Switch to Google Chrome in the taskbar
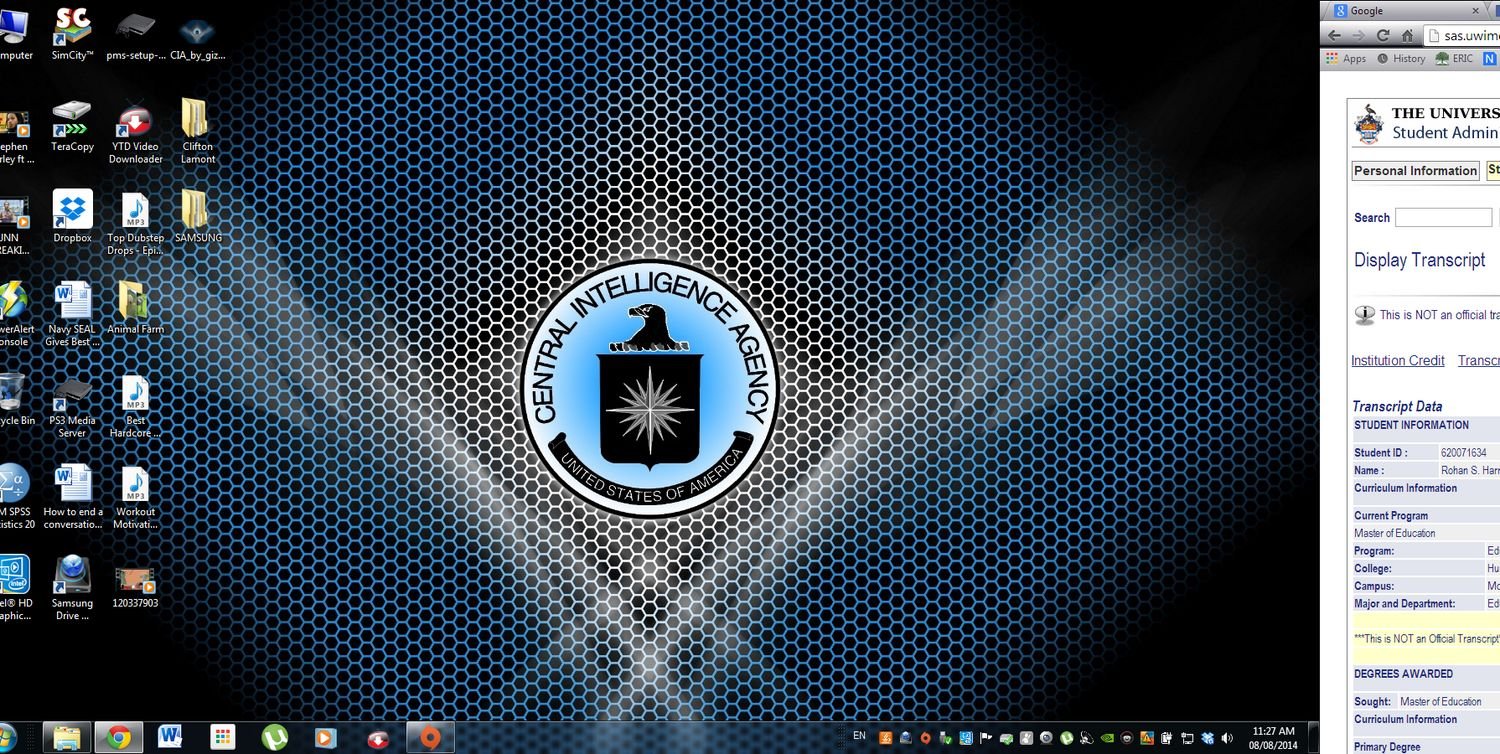 [x=119, y=738]
